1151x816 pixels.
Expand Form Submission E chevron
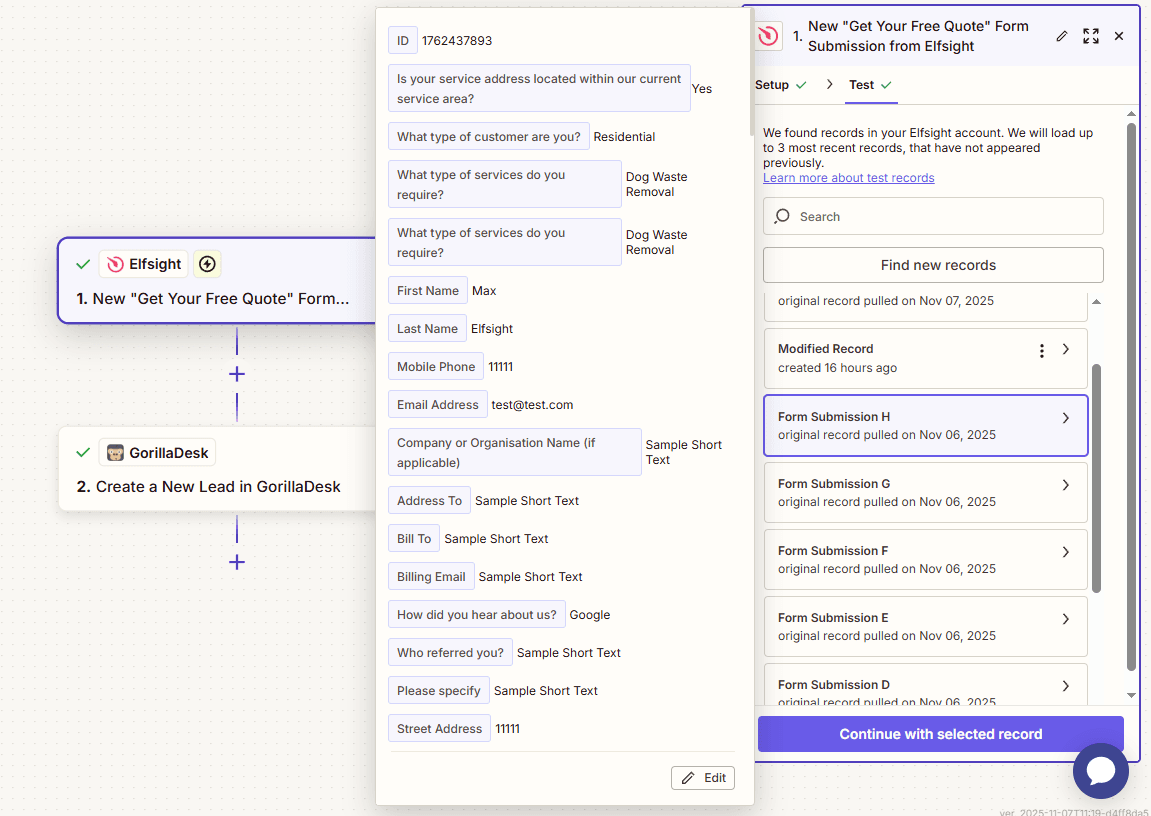pos(1066,619)
